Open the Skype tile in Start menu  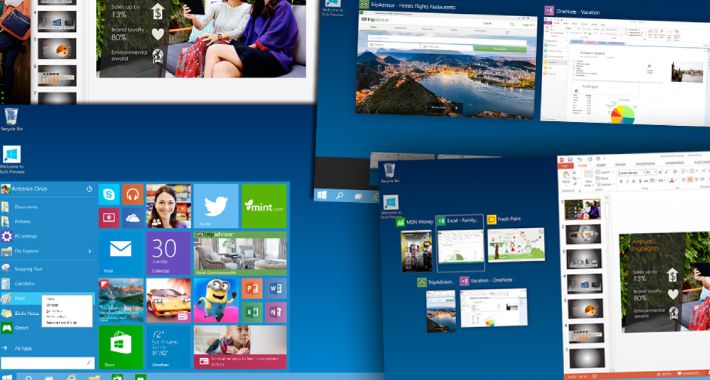(x=109, y=194)
